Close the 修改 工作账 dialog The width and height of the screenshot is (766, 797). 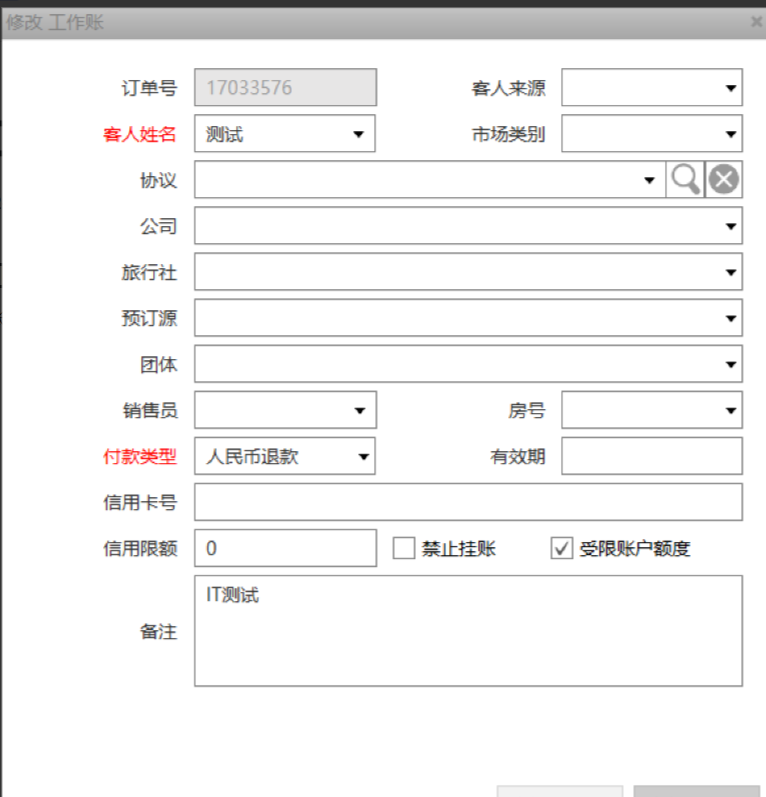point(756,21)
